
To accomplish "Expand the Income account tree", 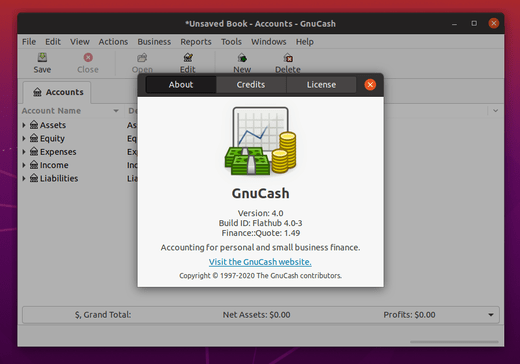I will point(24,165).
